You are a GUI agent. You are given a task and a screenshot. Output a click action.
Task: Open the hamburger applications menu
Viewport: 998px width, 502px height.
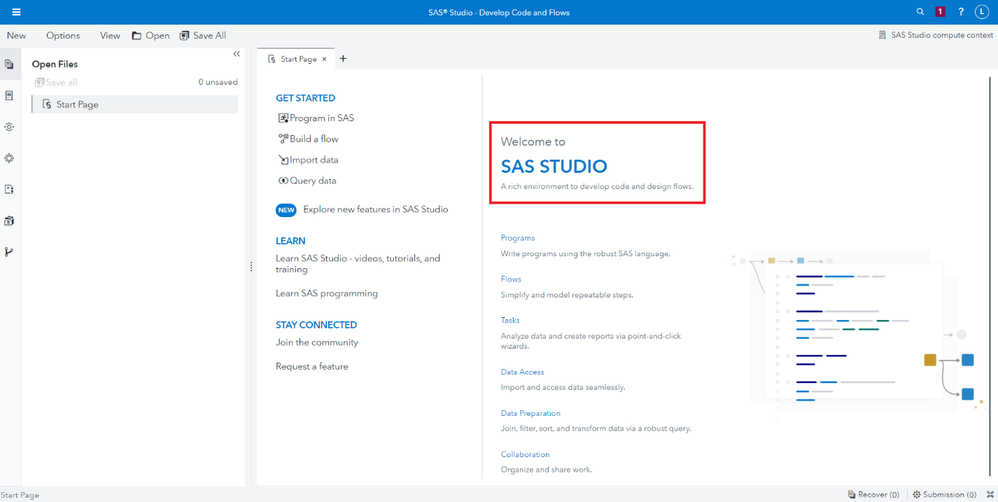pos(16,12)
